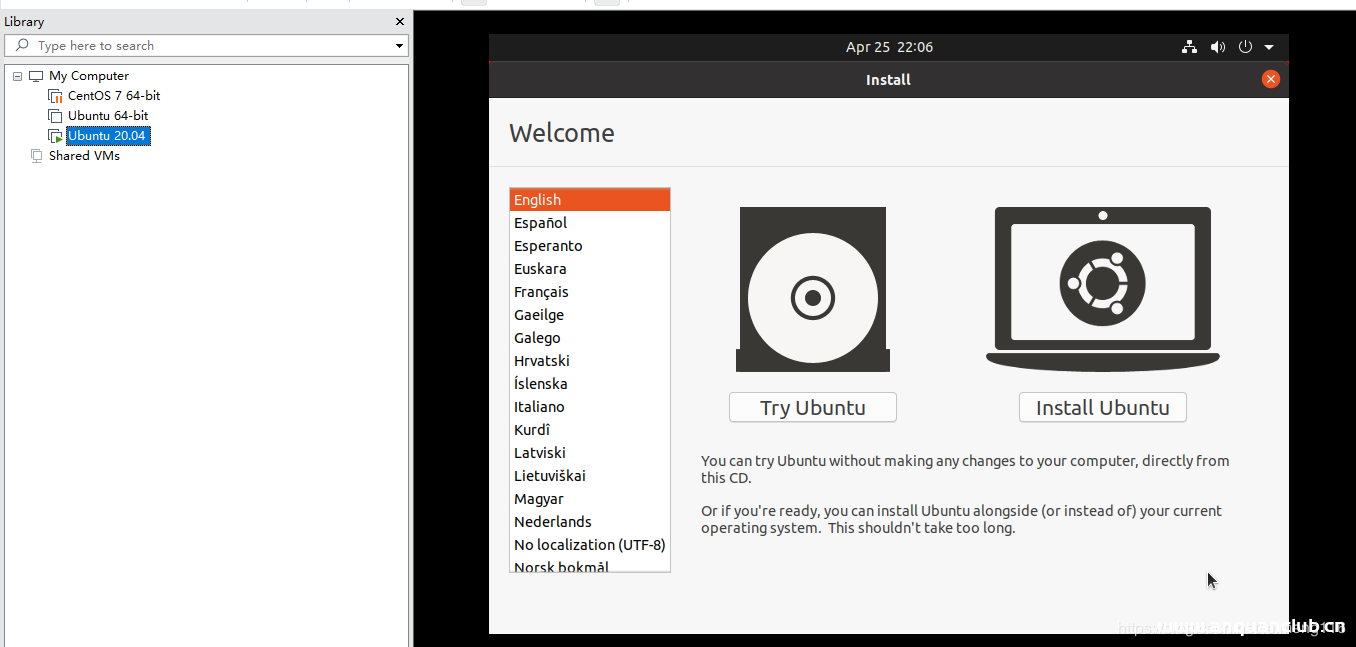The height and width of the screenshot is (647, 1356).
Task: Click the Install Ubuntu button
Action: (1102, 407)
